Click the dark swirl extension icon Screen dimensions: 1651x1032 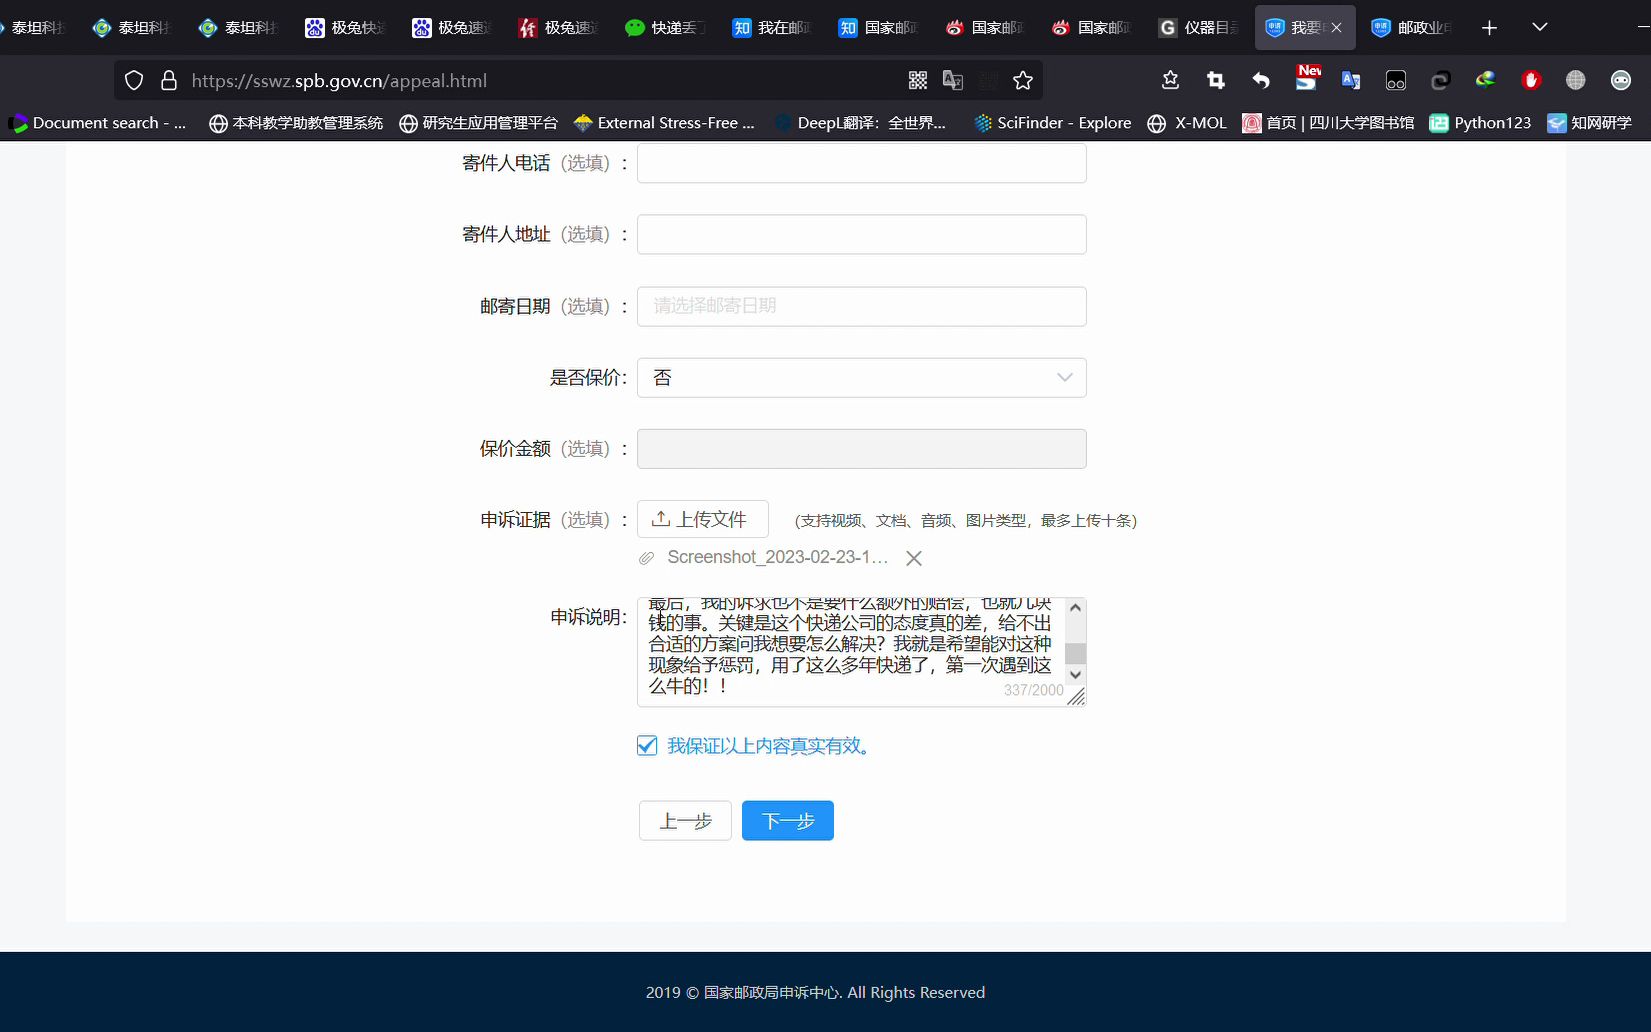pyautogui.click(x=1441, y=80)
